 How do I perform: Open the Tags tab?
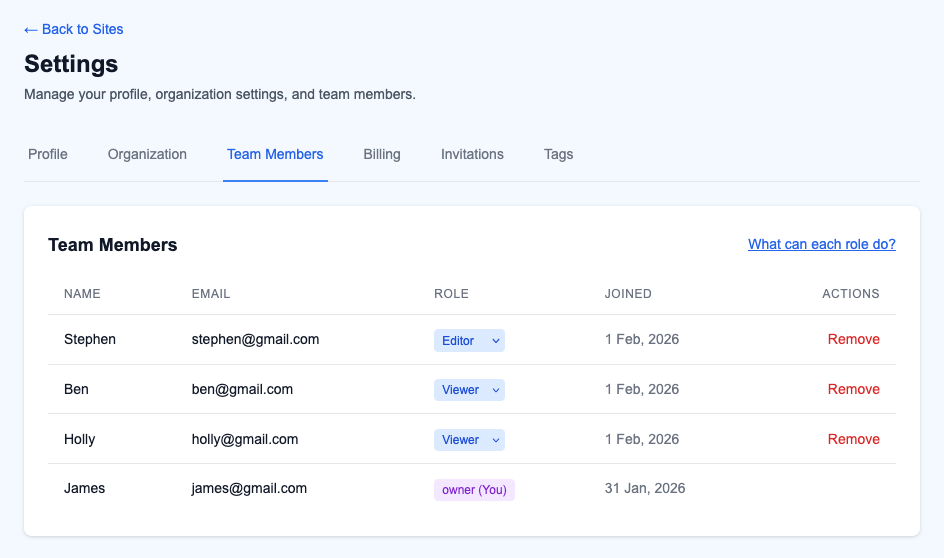pos(558,155)
